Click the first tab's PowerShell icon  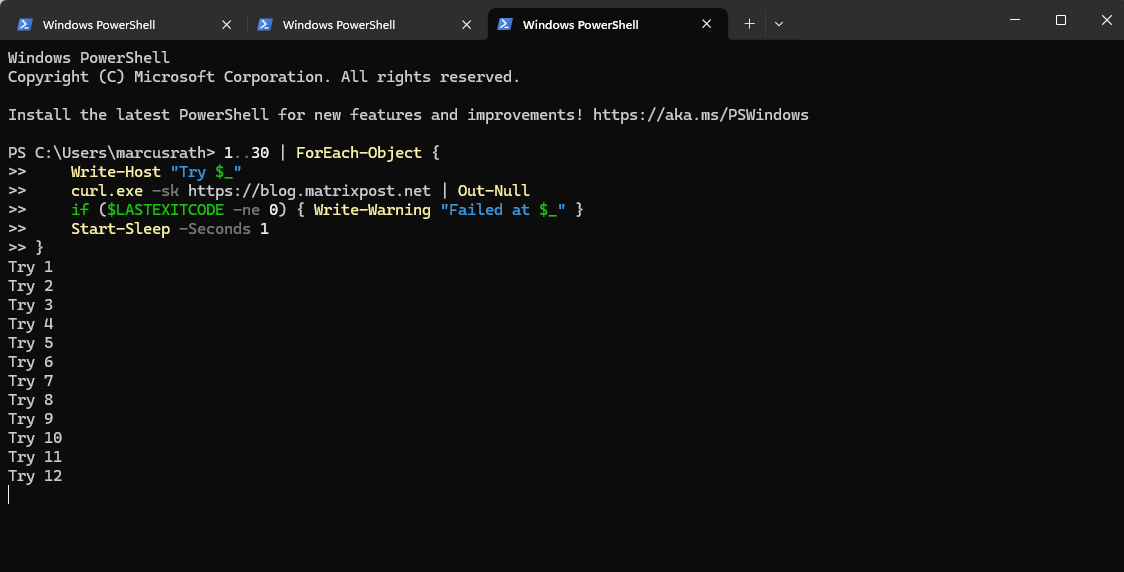tap(25, 24)
